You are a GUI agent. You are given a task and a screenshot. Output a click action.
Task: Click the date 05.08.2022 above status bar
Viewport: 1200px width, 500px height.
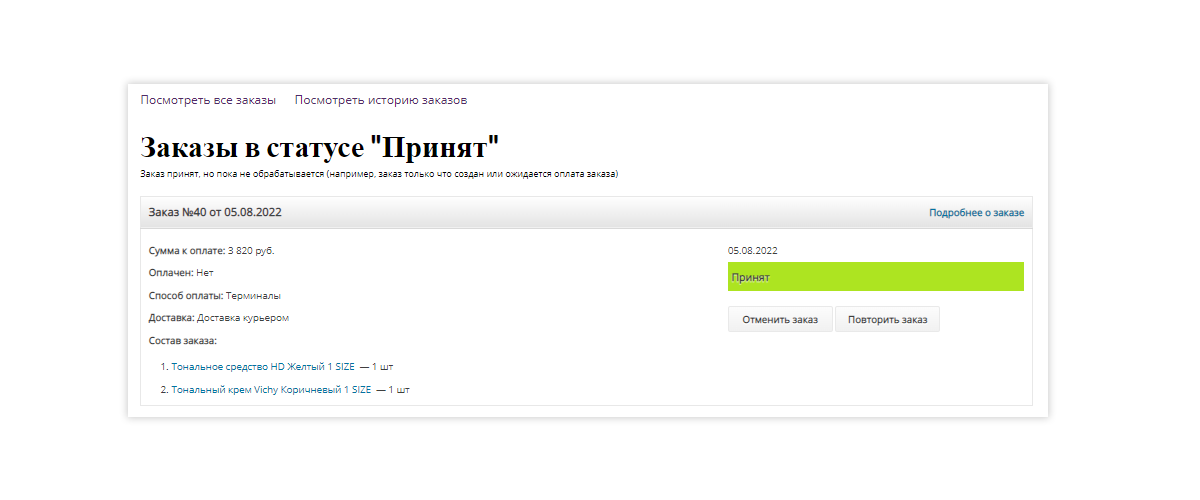(x=753, y=251)
